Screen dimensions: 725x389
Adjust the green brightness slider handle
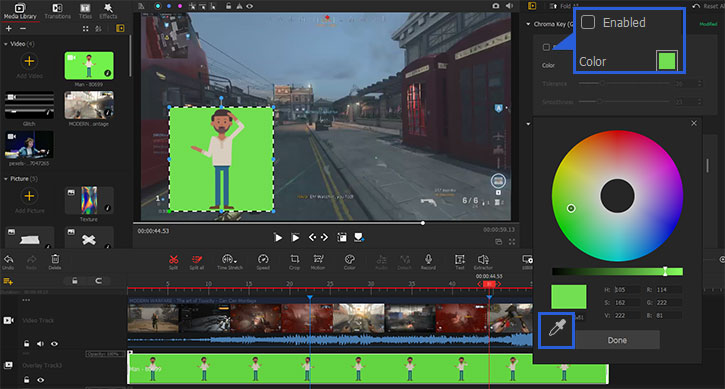[x=665, y=271]
